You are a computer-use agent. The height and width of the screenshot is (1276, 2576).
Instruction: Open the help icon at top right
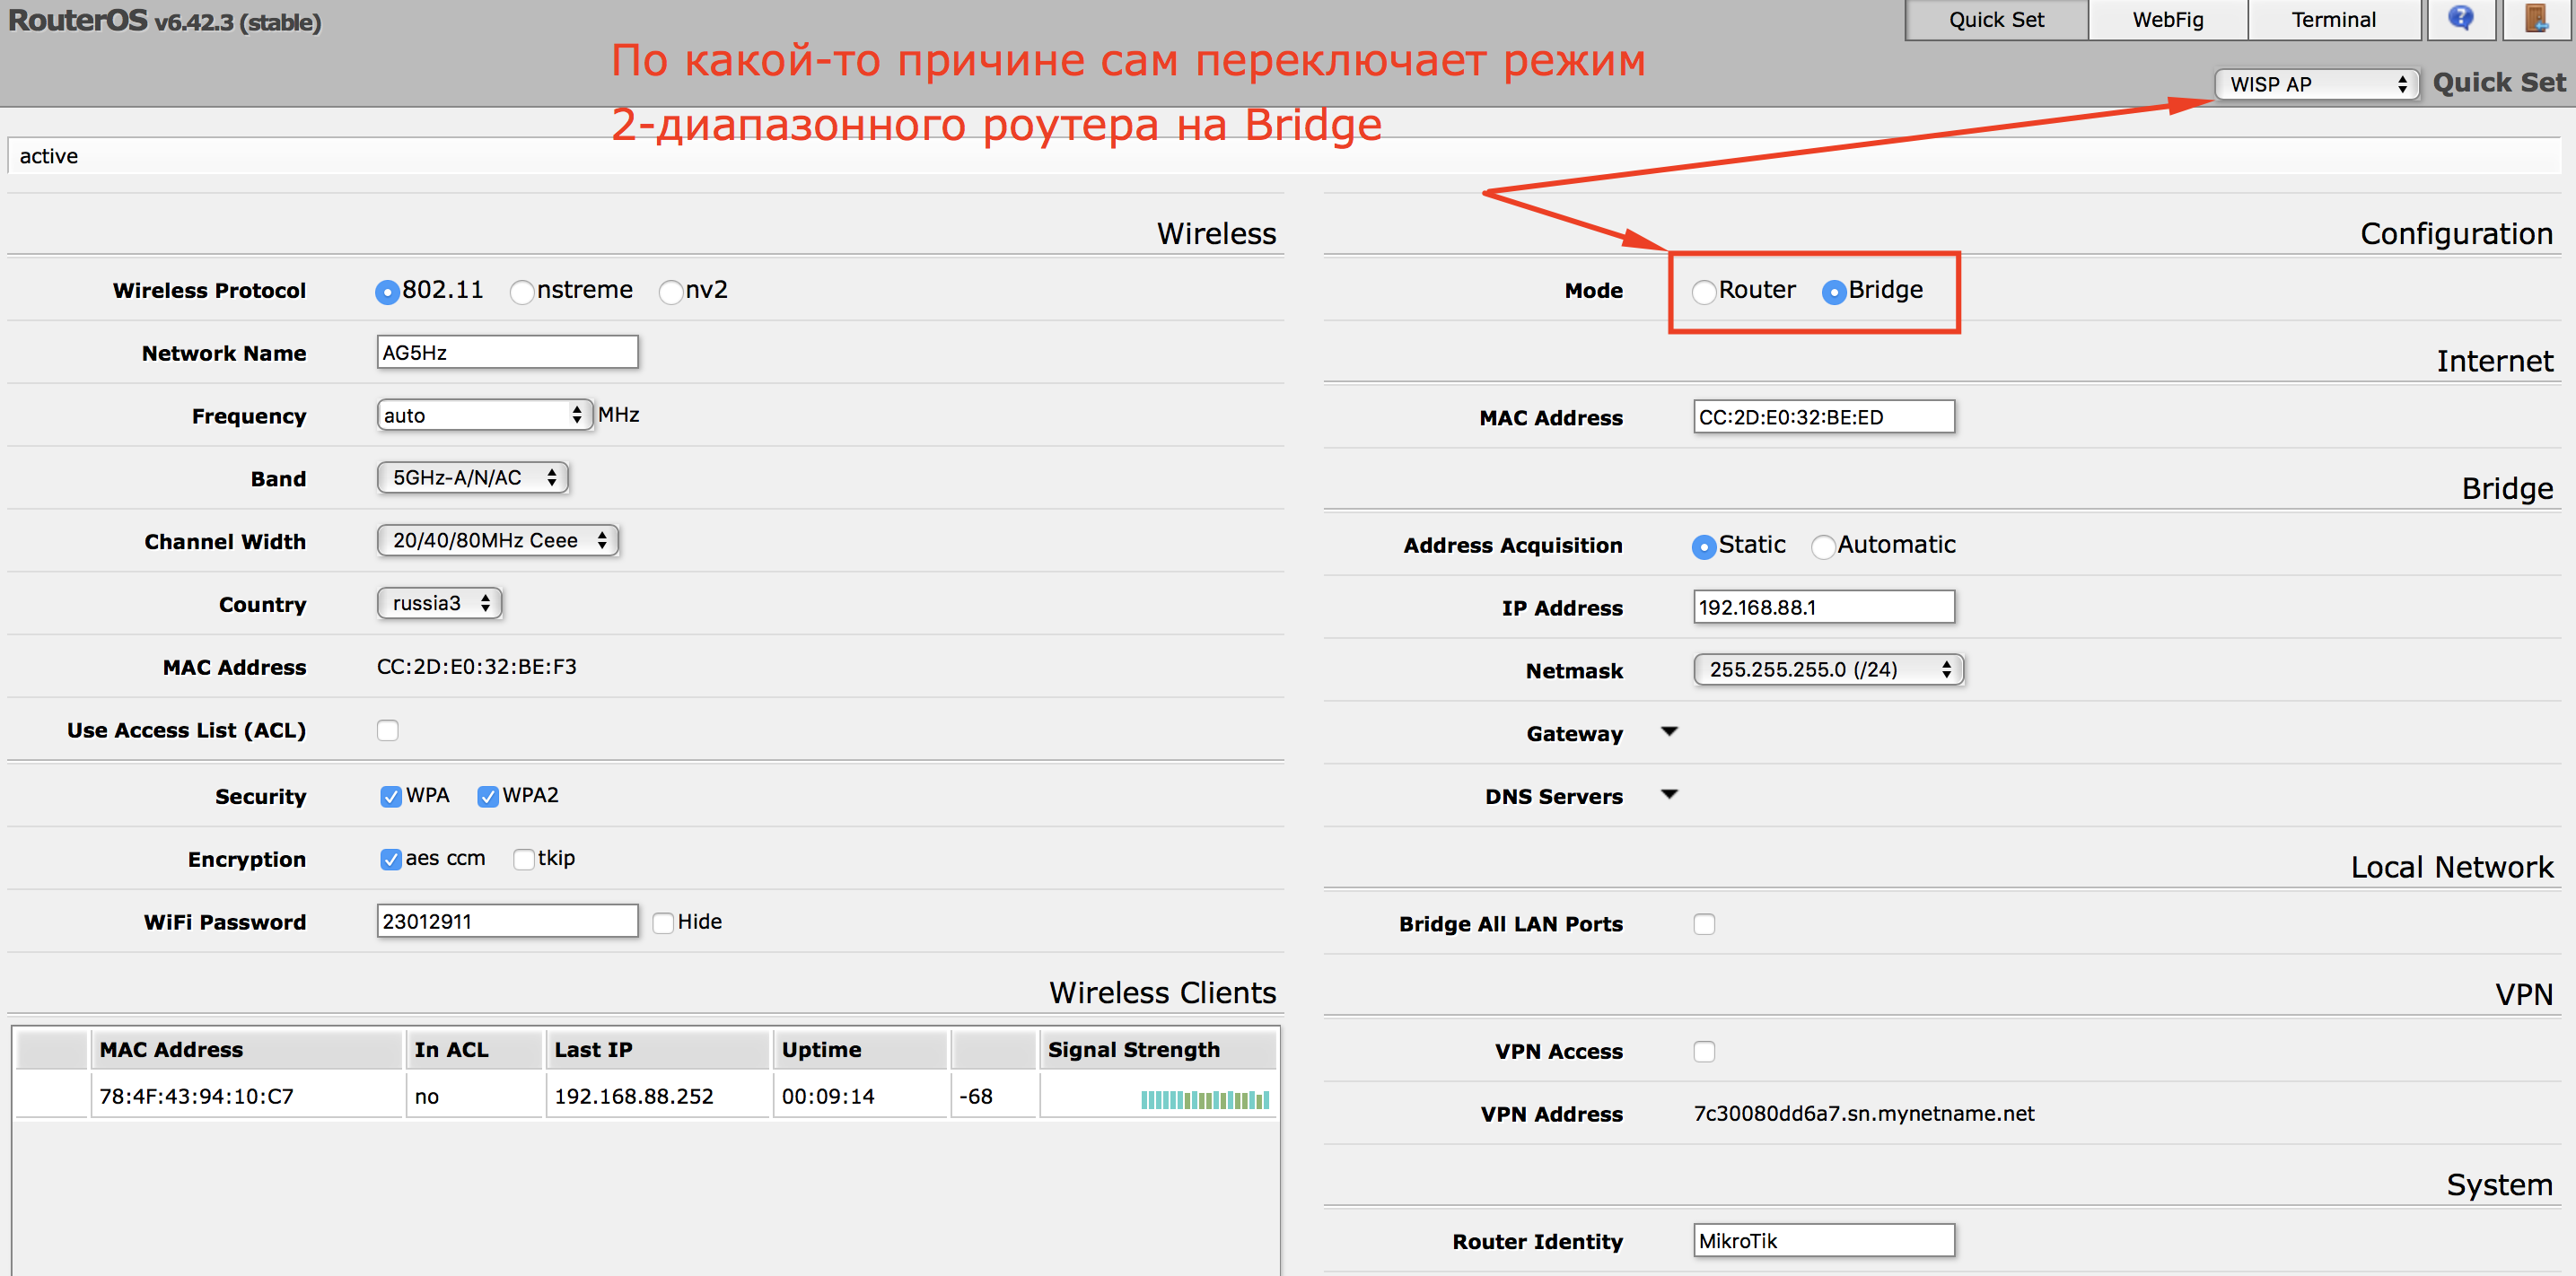[x=2462, y=19]
